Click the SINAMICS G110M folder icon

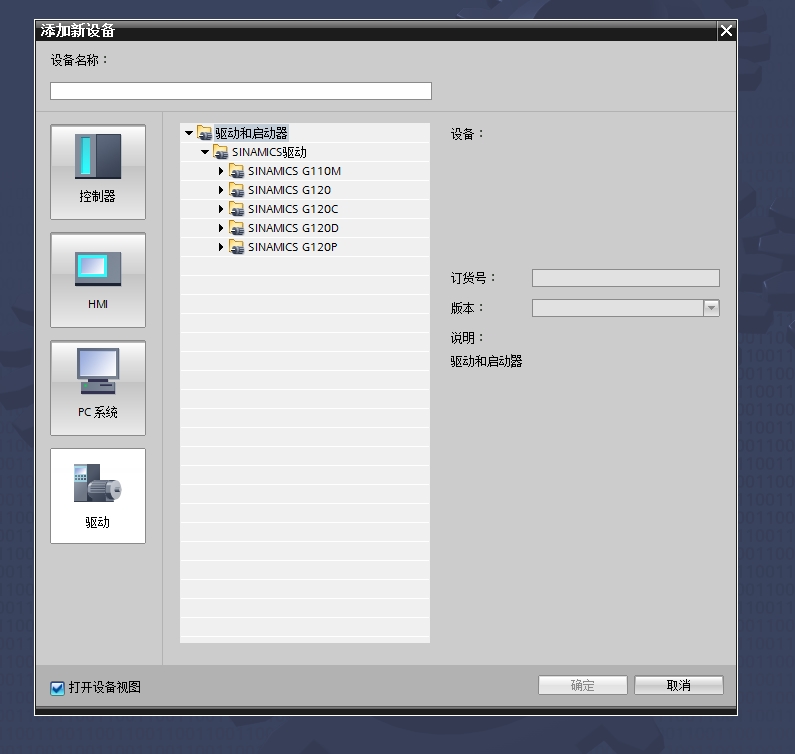(236, 171)
